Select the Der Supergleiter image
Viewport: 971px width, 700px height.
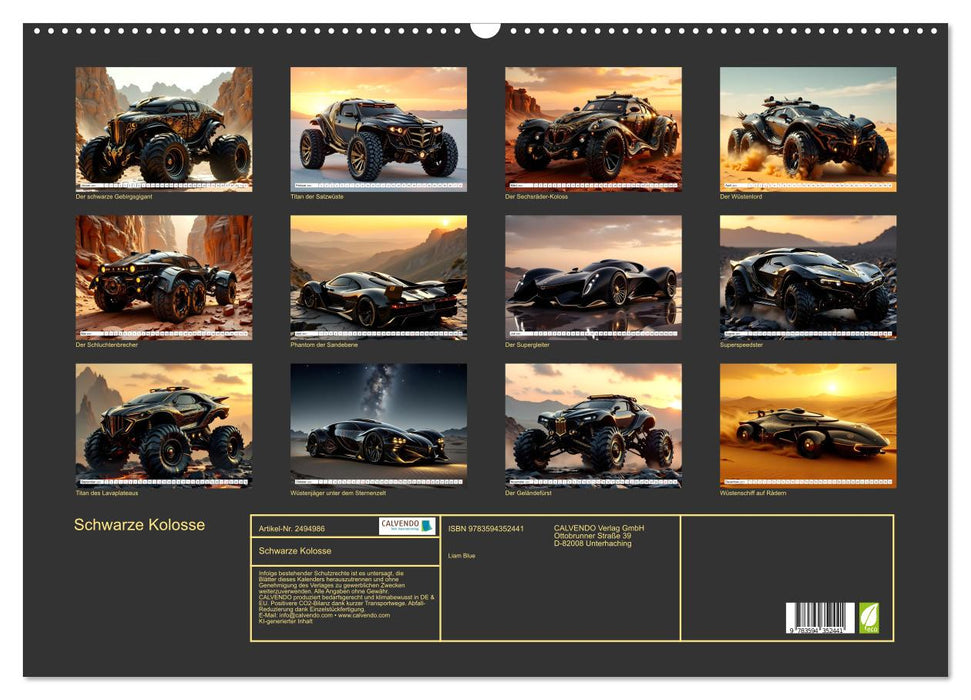(593, 278)
